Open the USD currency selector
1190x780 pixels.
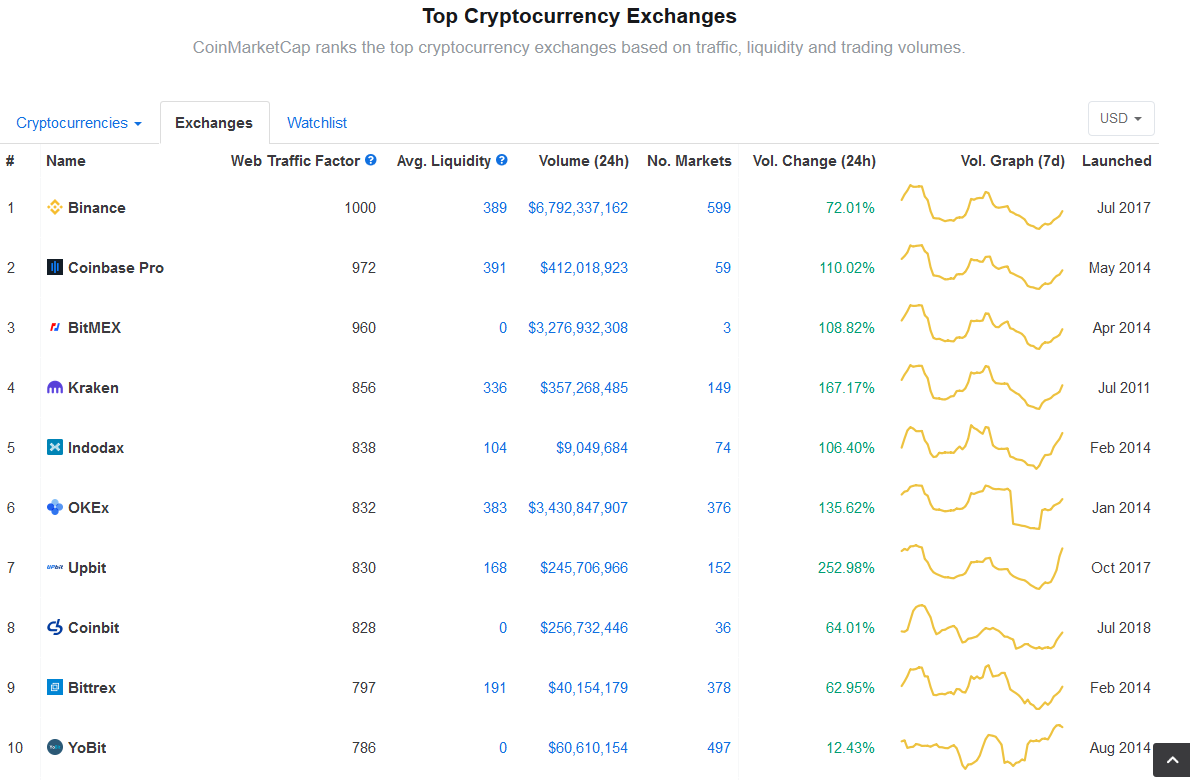1121,118
